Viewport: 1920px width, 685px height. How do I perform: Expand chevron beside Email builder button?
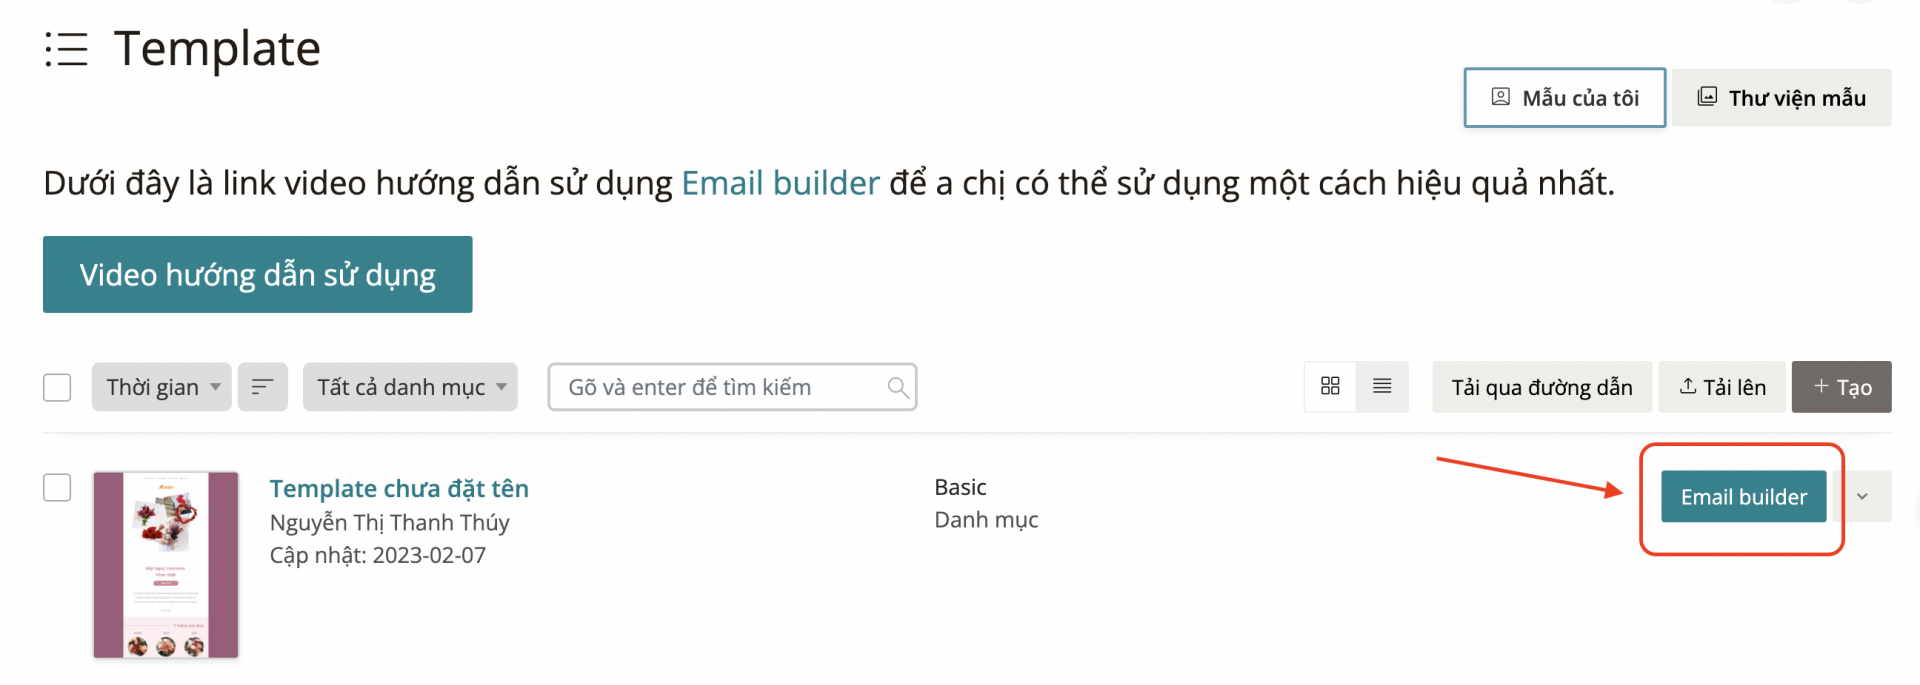[1862, 496]
